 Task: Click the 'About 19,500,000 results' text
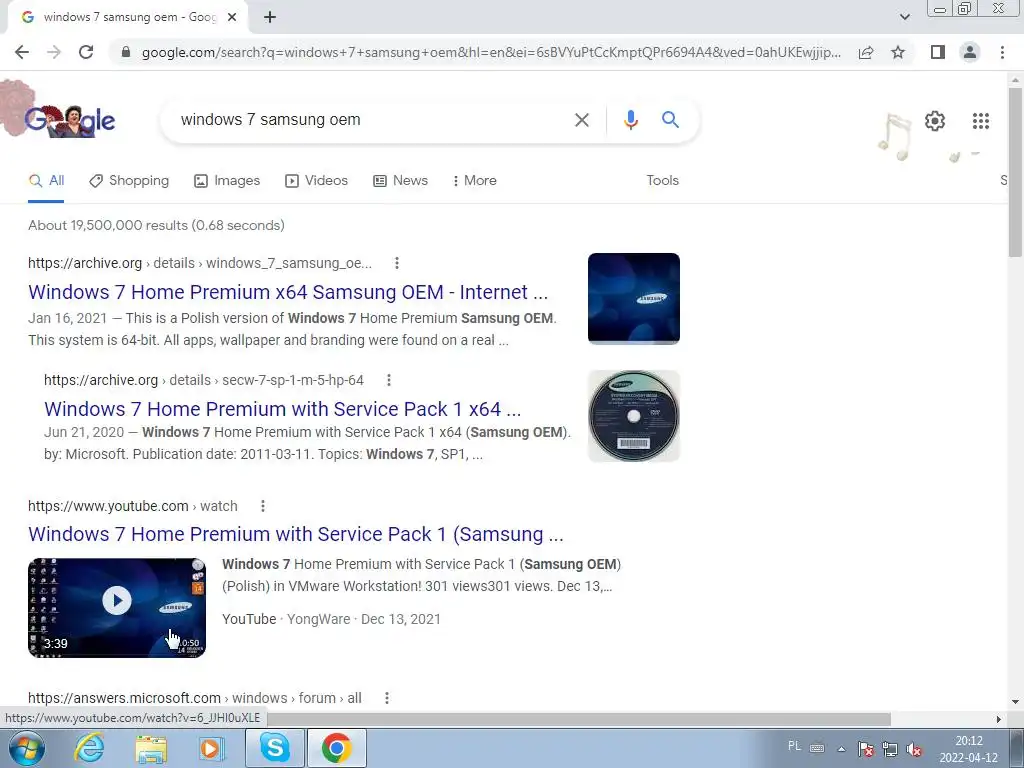tap(156, 225)
